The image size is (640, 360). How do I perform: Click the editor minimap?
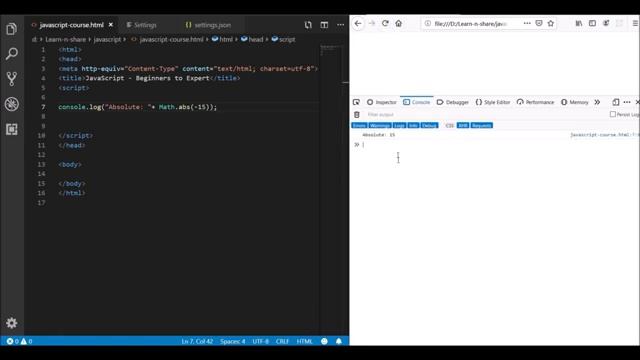pos(331,51)
